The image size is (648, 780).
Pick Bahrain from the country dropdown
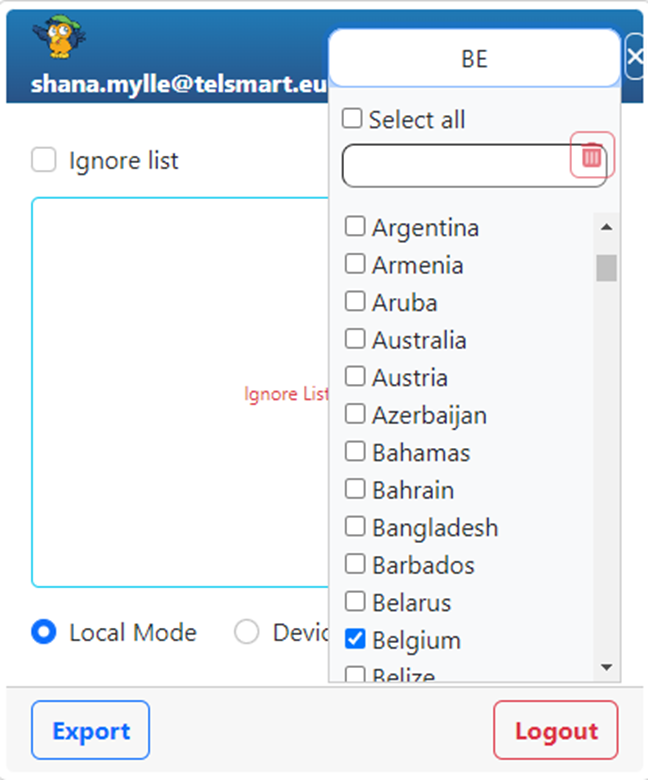pyautogui.click(x=355, y=489)
